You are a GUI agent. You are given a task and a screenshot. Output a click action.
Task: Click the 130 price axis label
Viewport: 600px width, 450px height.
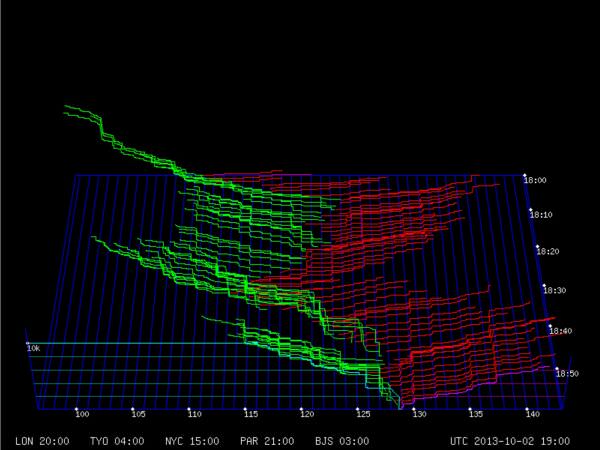point(419,414)
